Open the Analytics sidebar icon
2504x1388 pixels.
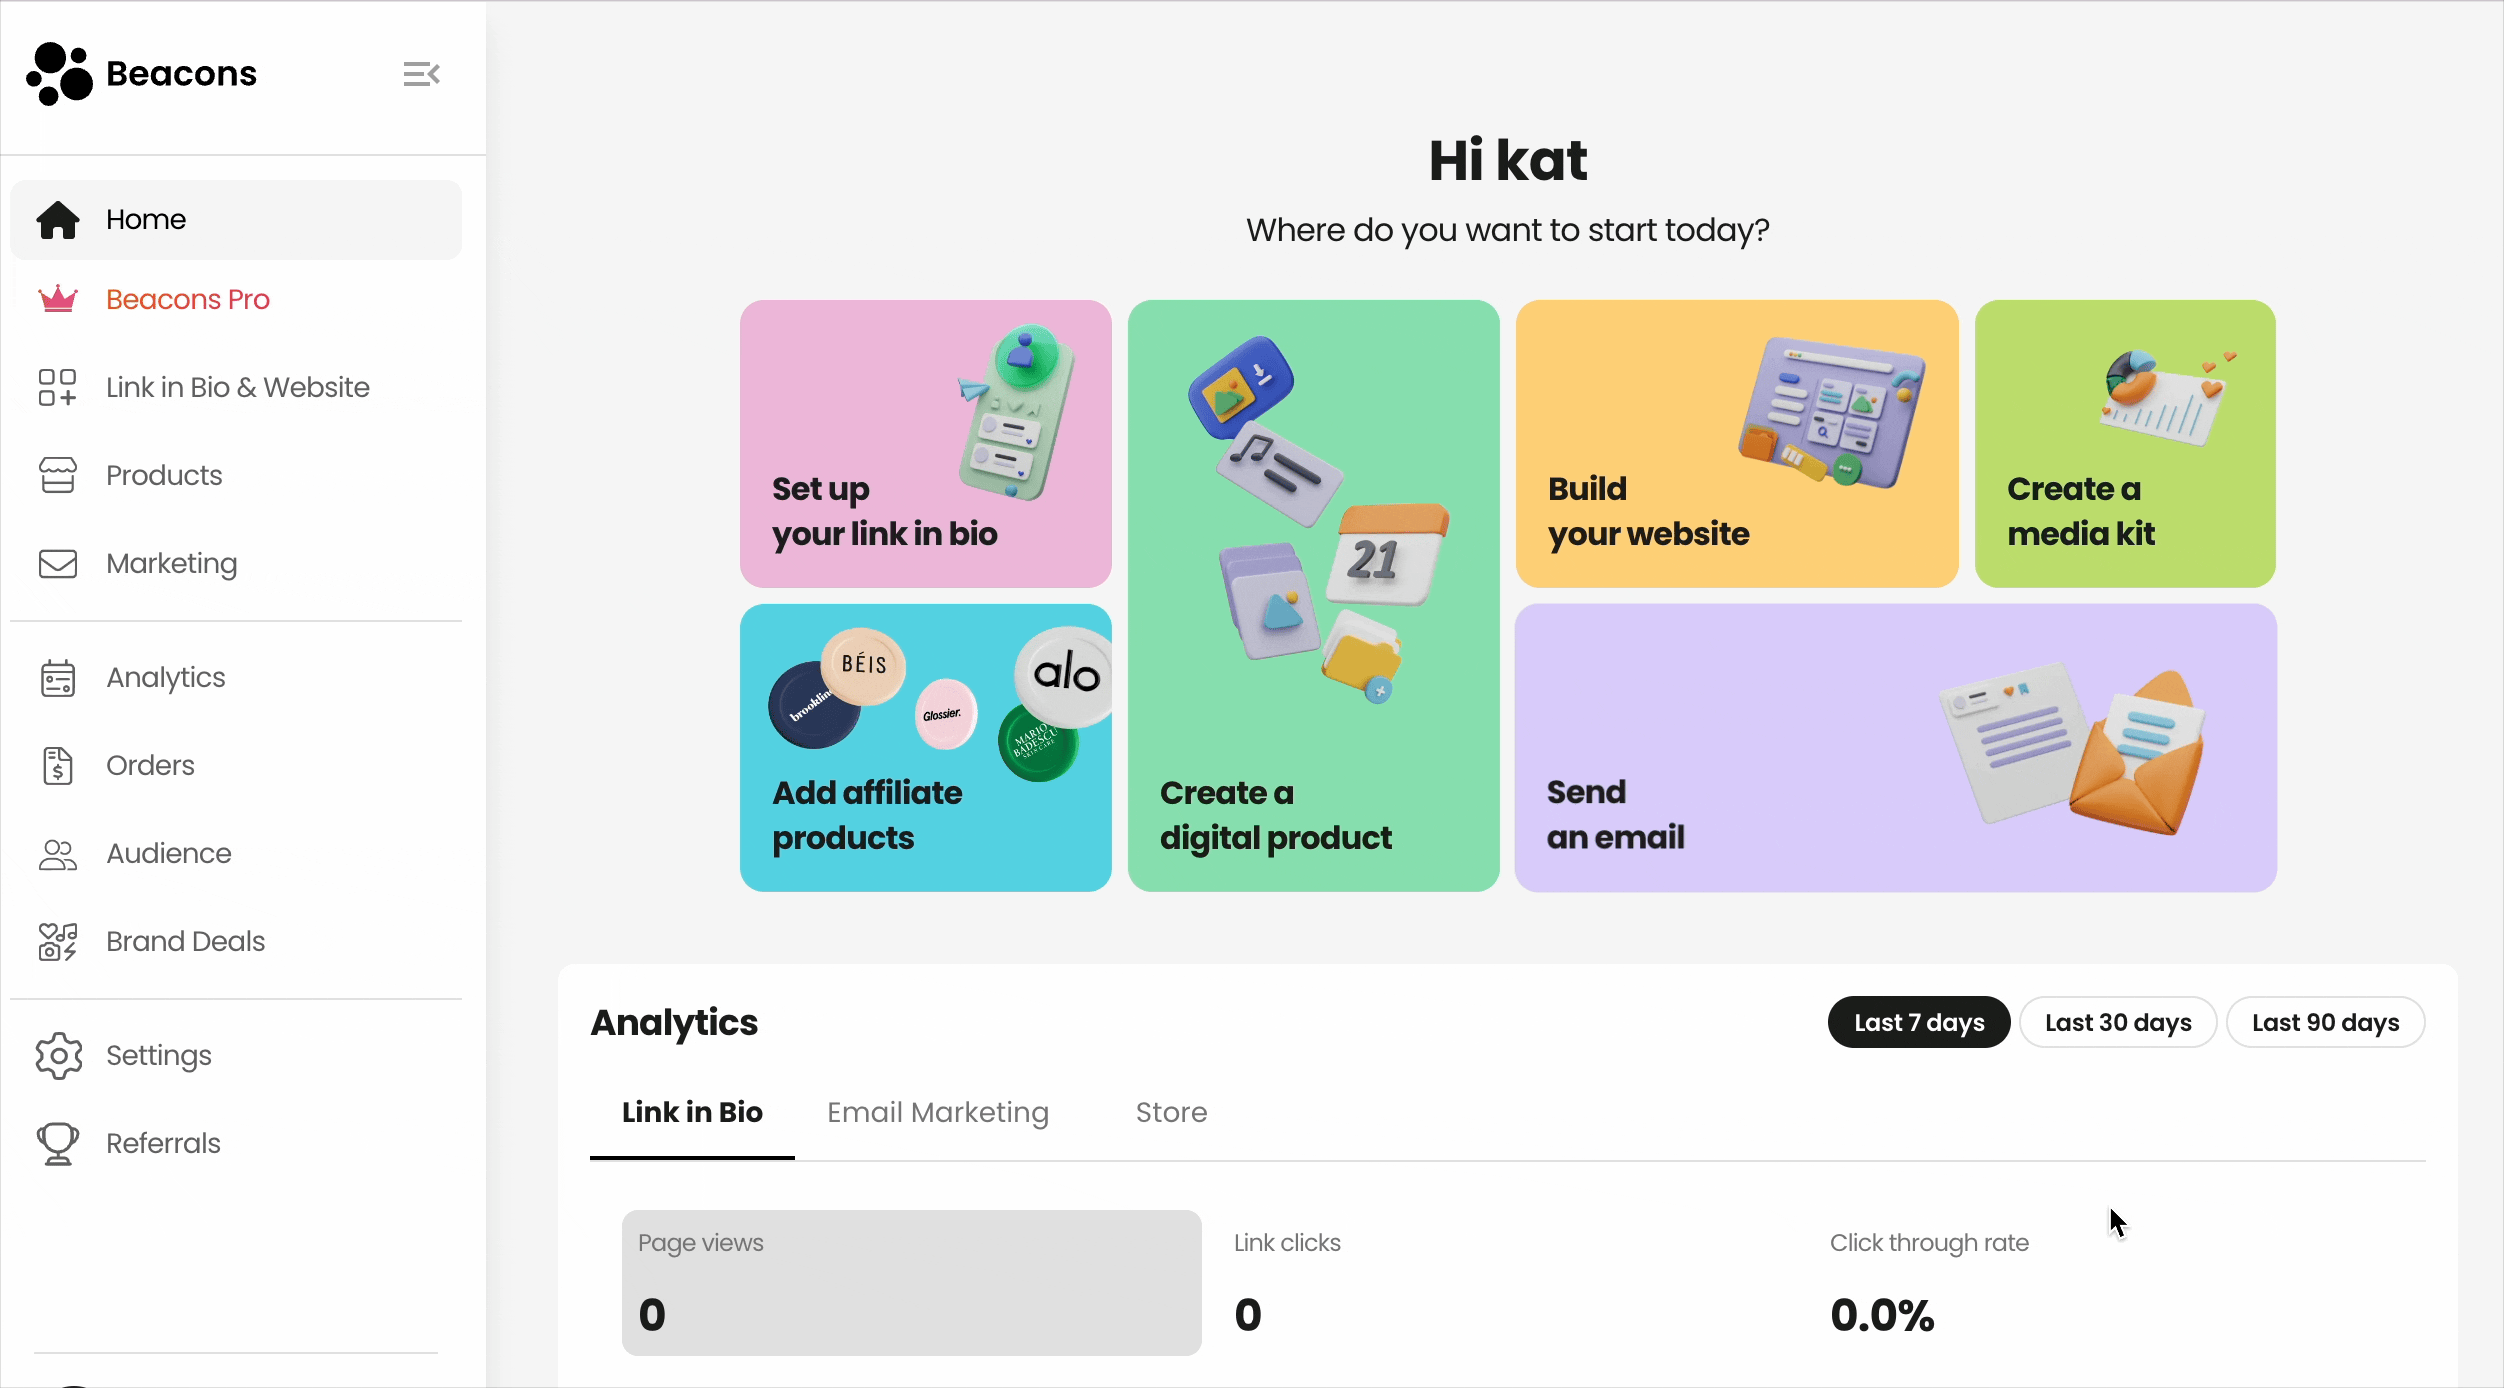click(58, 677)
